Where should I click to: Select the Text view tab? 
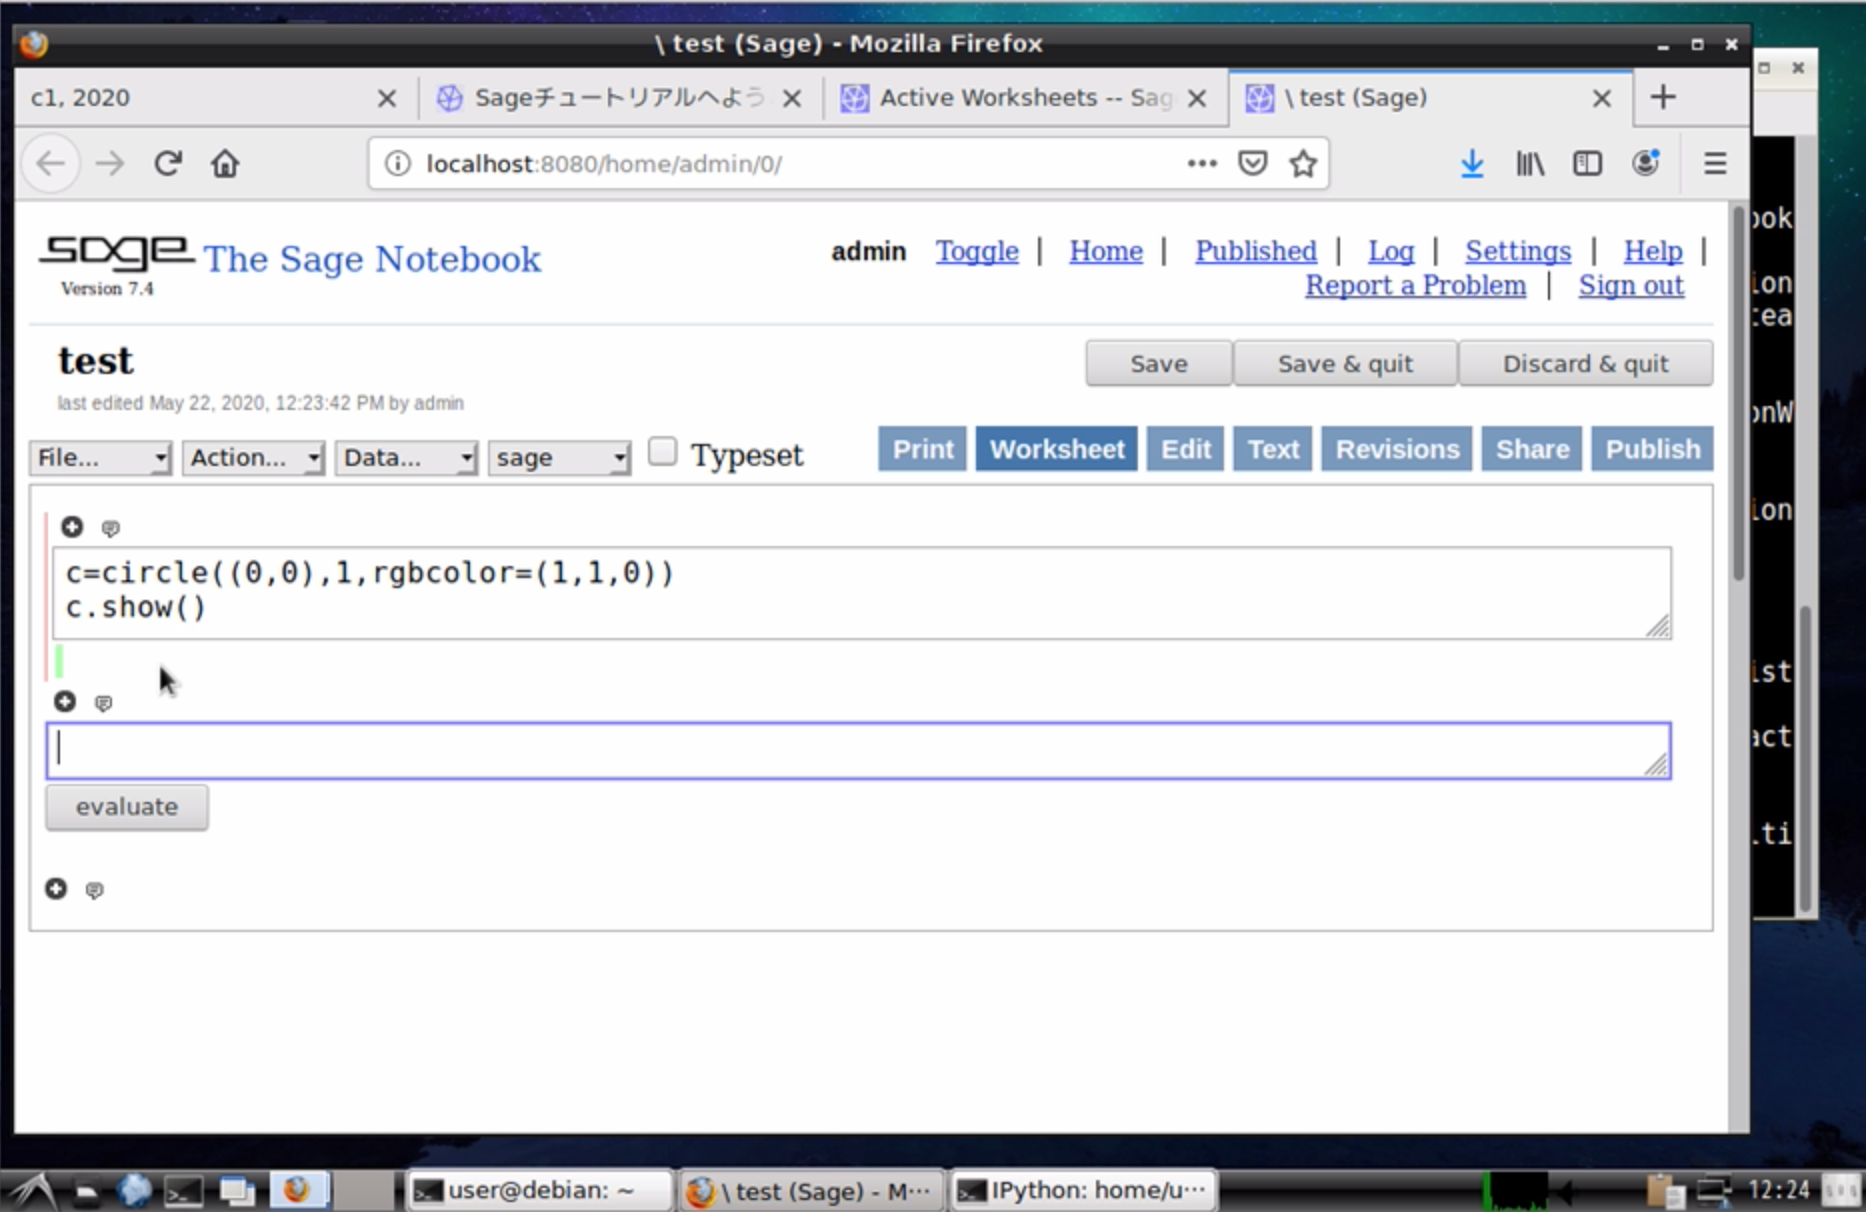[1273, 449]
